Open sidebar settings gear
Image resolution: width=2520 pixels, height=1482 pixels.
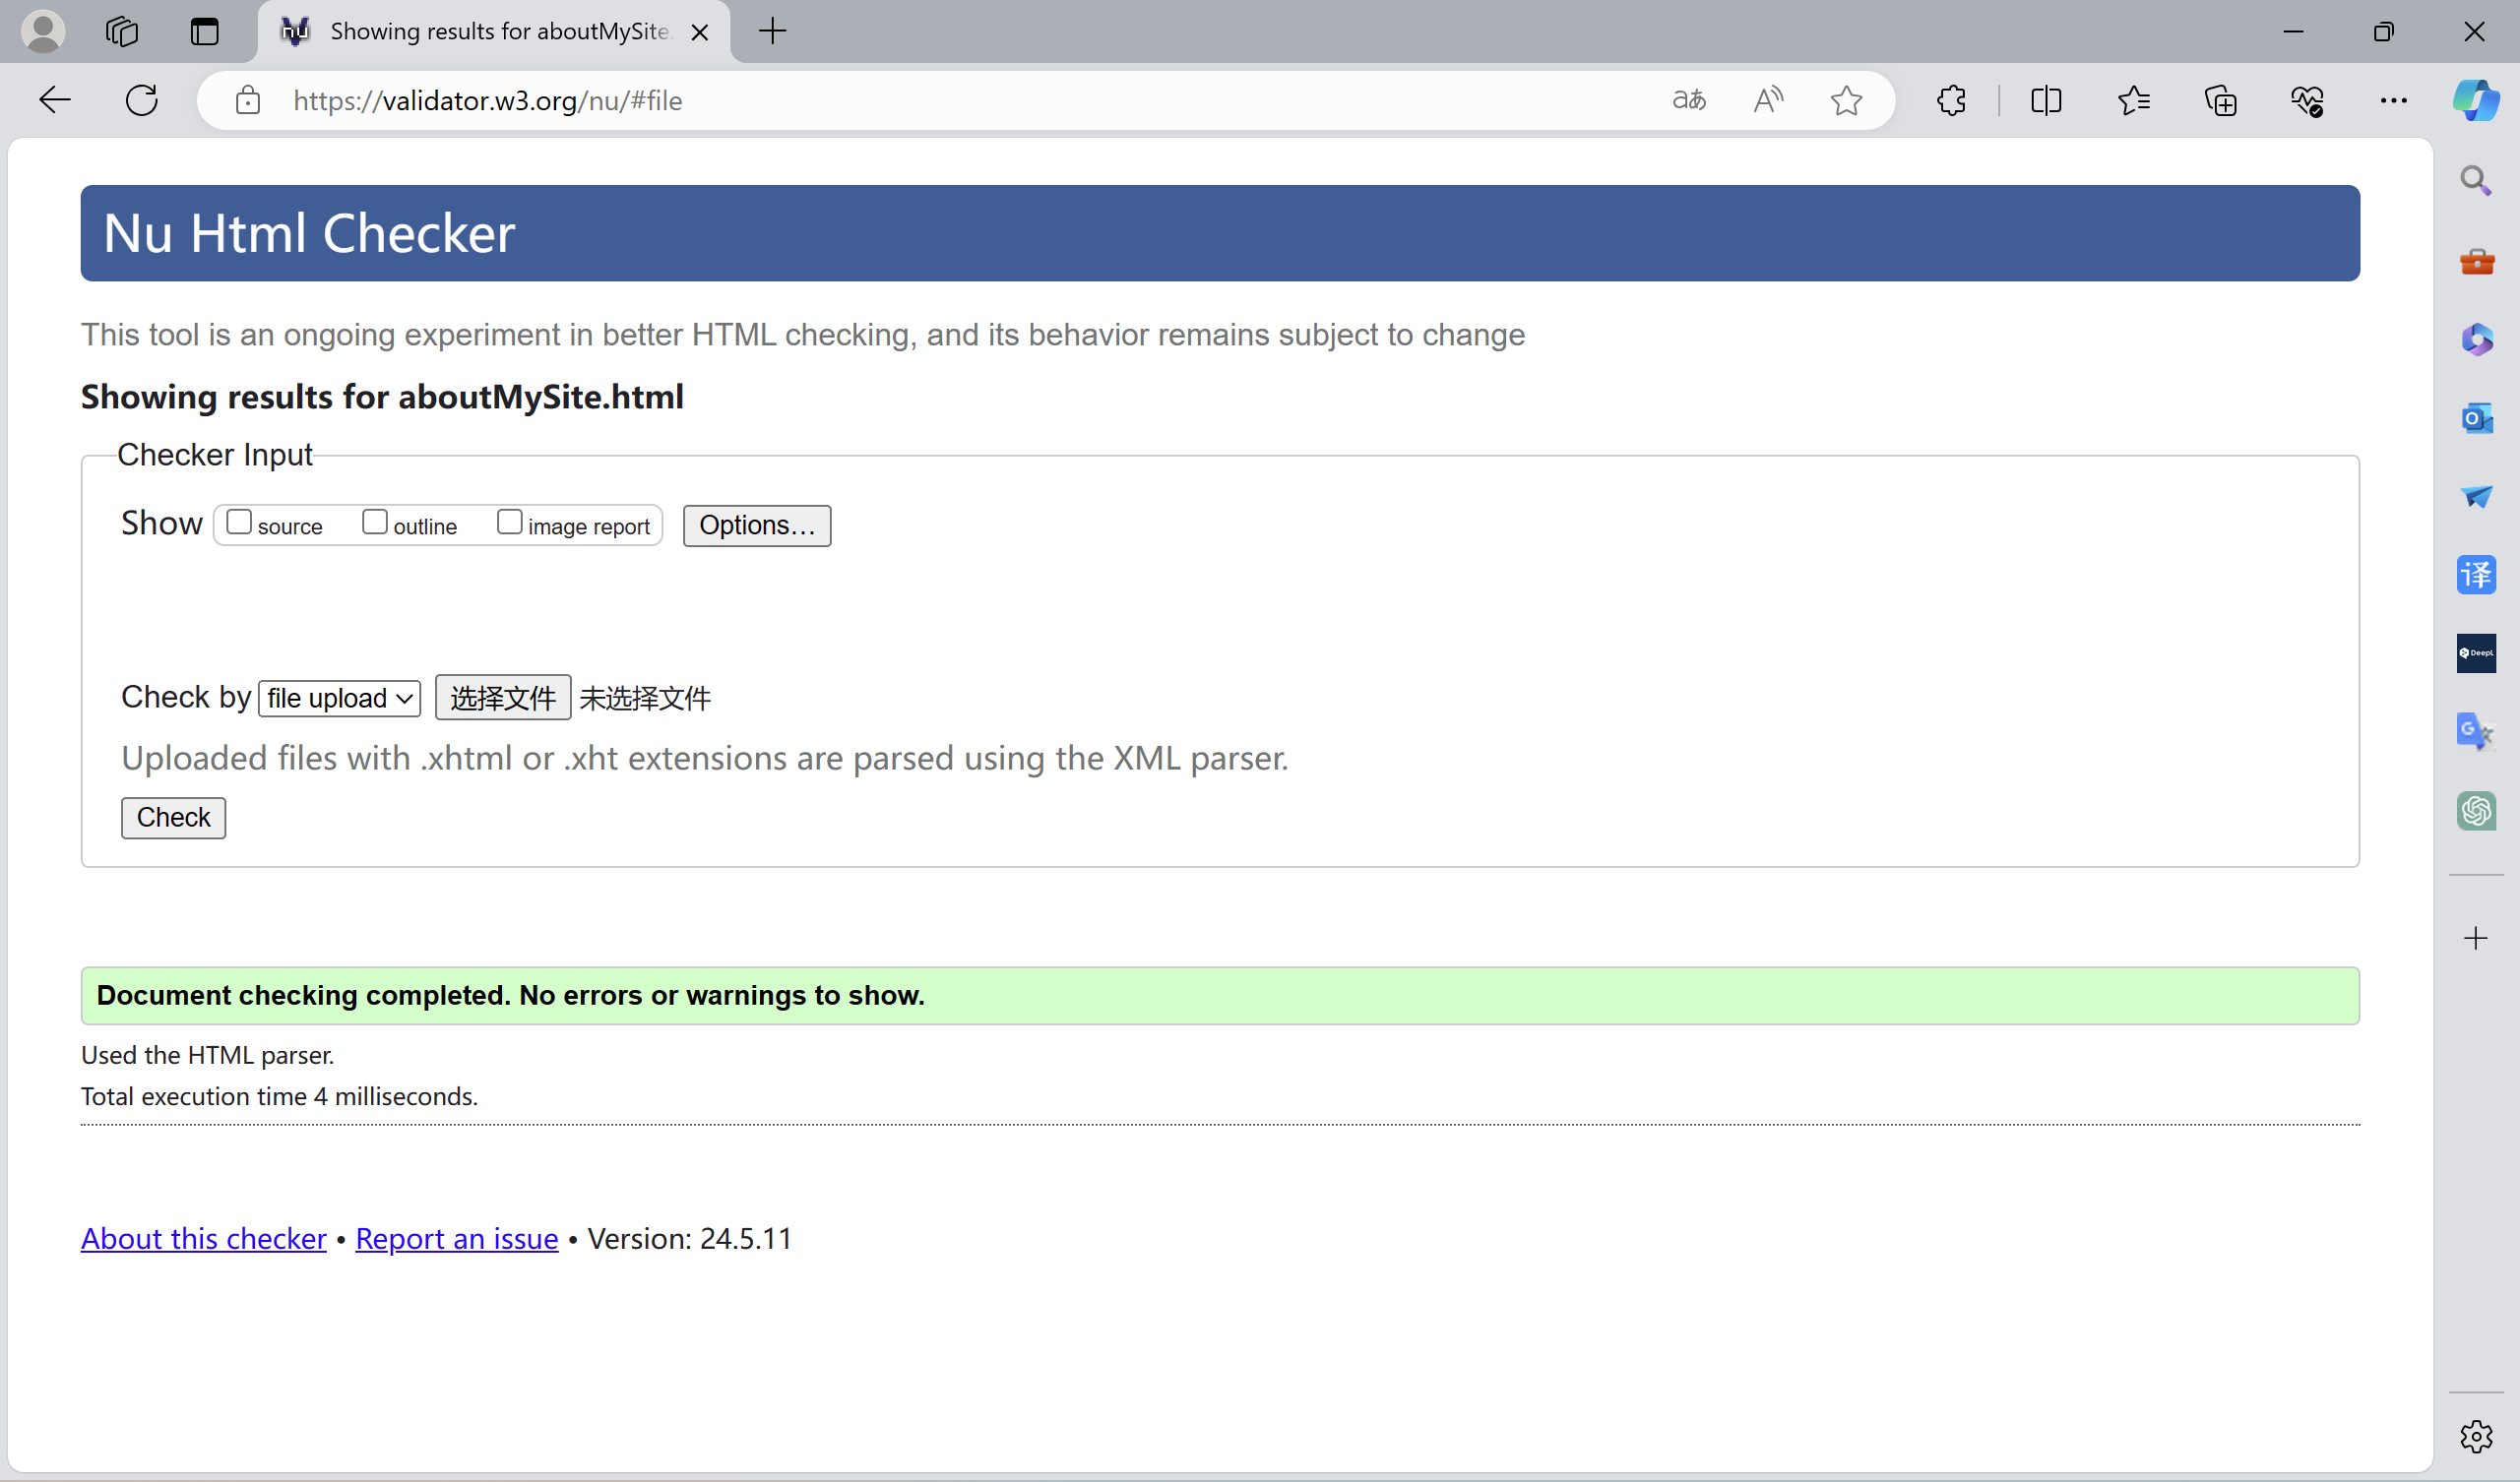click(2476, 1436)
